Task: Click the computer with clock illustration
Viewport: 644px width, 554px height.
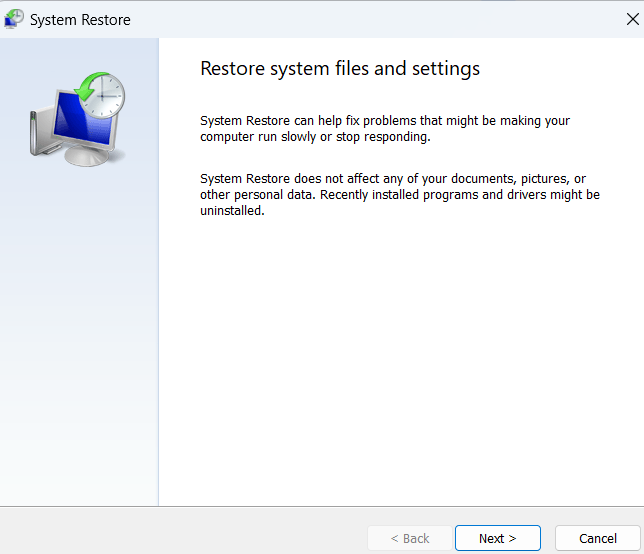Action: (78, 119)
